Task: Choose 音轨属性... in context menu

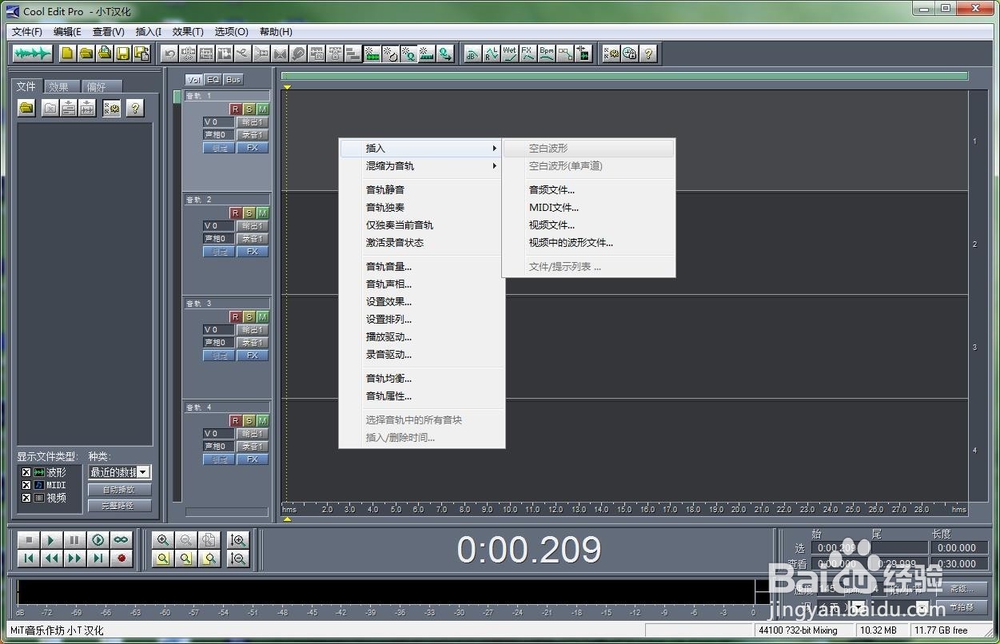Action: [422, 396]
